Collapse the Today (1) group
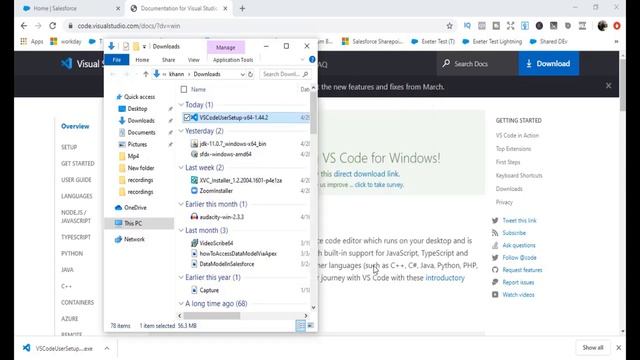This screenshot has height=360, width=640. 181,105
